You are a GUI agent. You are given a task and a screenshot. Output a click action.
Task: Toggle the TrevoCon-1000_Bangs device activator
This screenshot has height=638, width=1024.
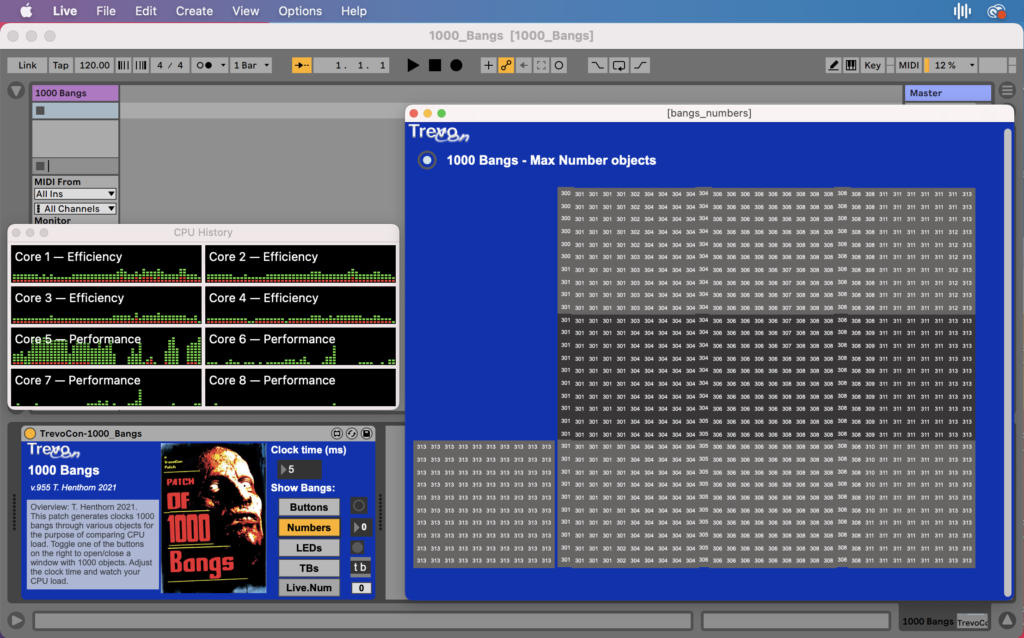(30, 433)
